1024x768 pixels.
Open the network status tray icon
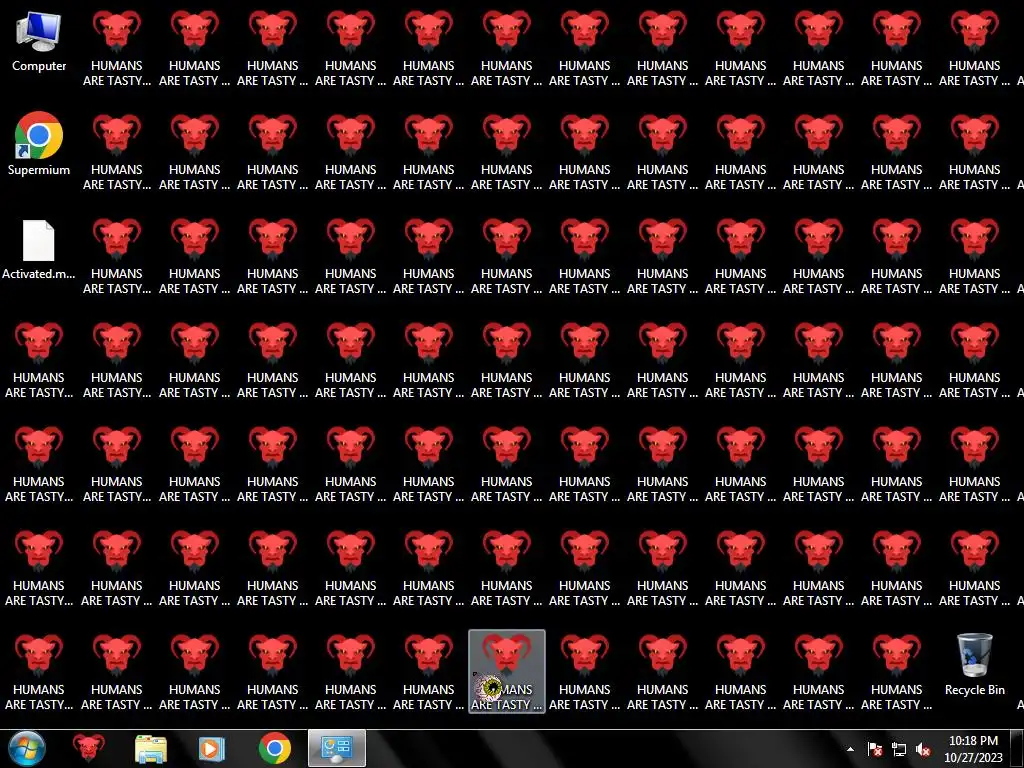click(x=899, y=749)
